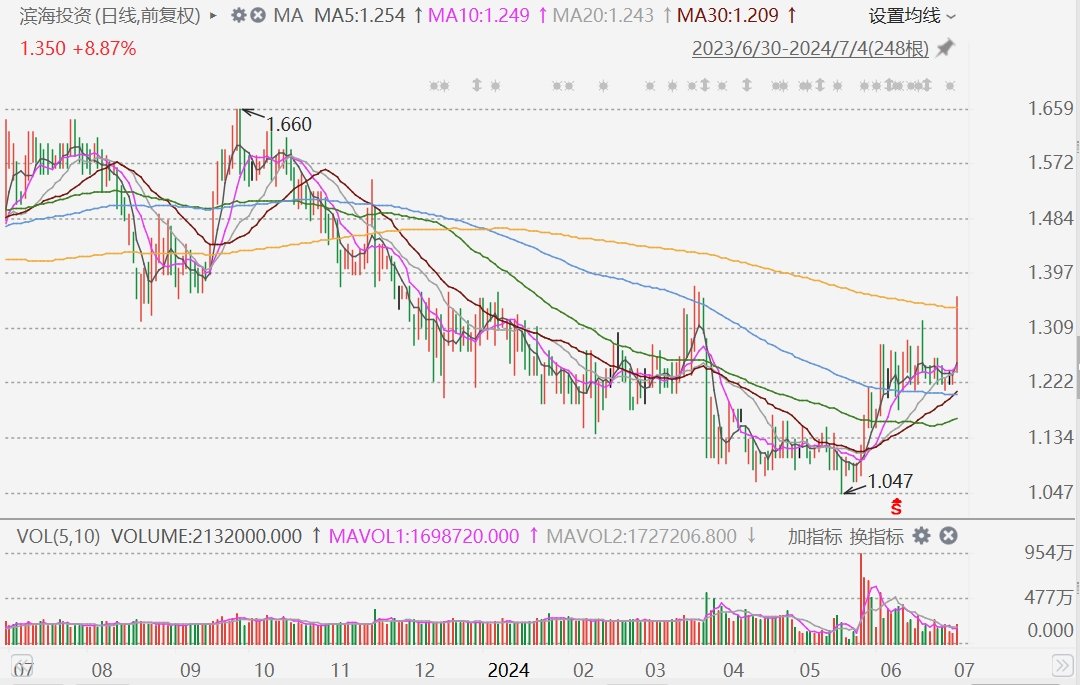This screenshot has height=685, width=1080.
Task: Click the 1.659 price axis label
Action: 1050,108
